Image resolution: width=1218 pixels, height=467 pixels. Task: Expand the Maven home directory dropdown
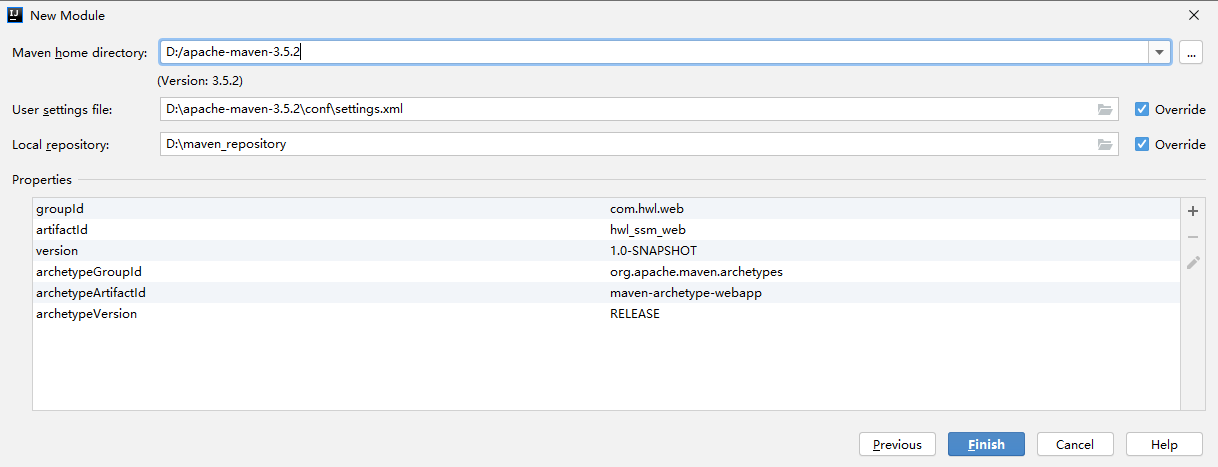[x=1159, y=53]
